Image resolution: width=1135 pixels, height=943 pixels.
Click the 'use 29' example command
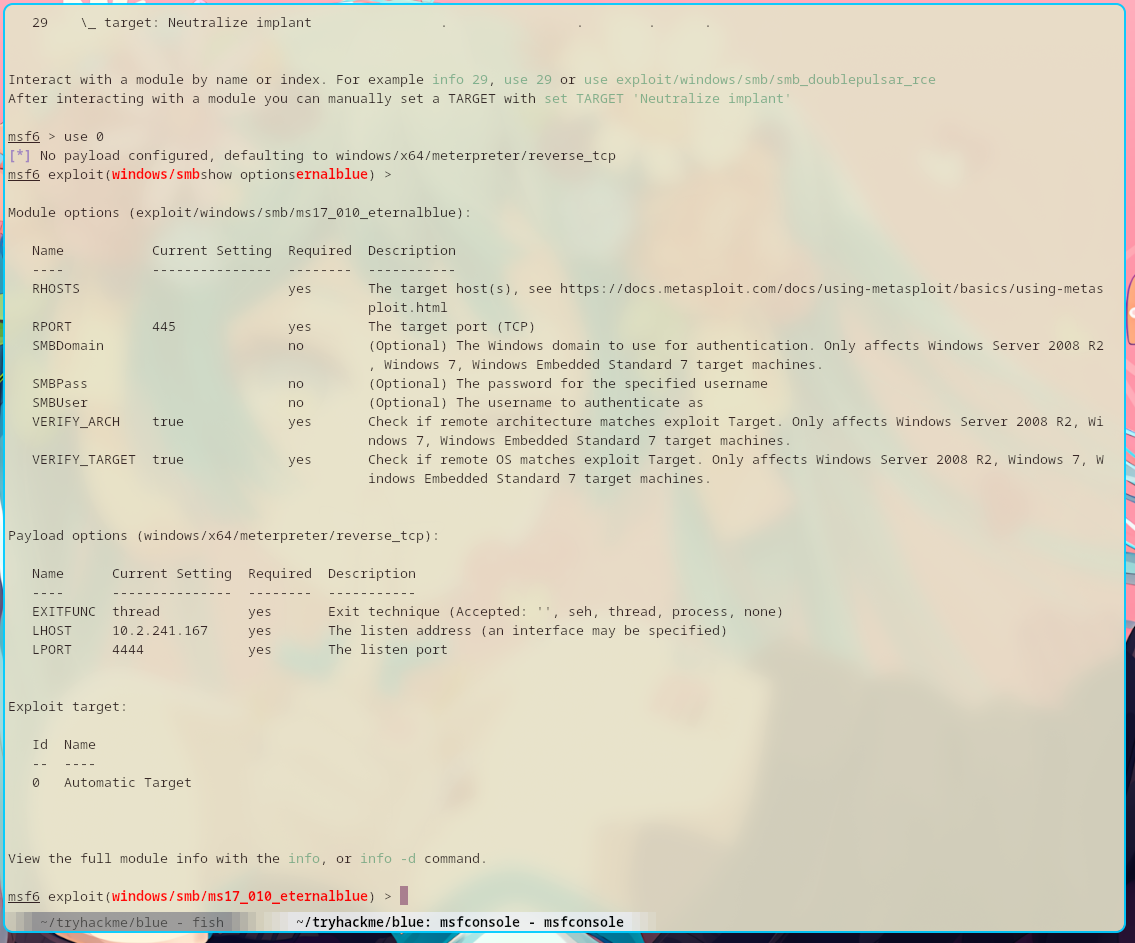[528, 80]
